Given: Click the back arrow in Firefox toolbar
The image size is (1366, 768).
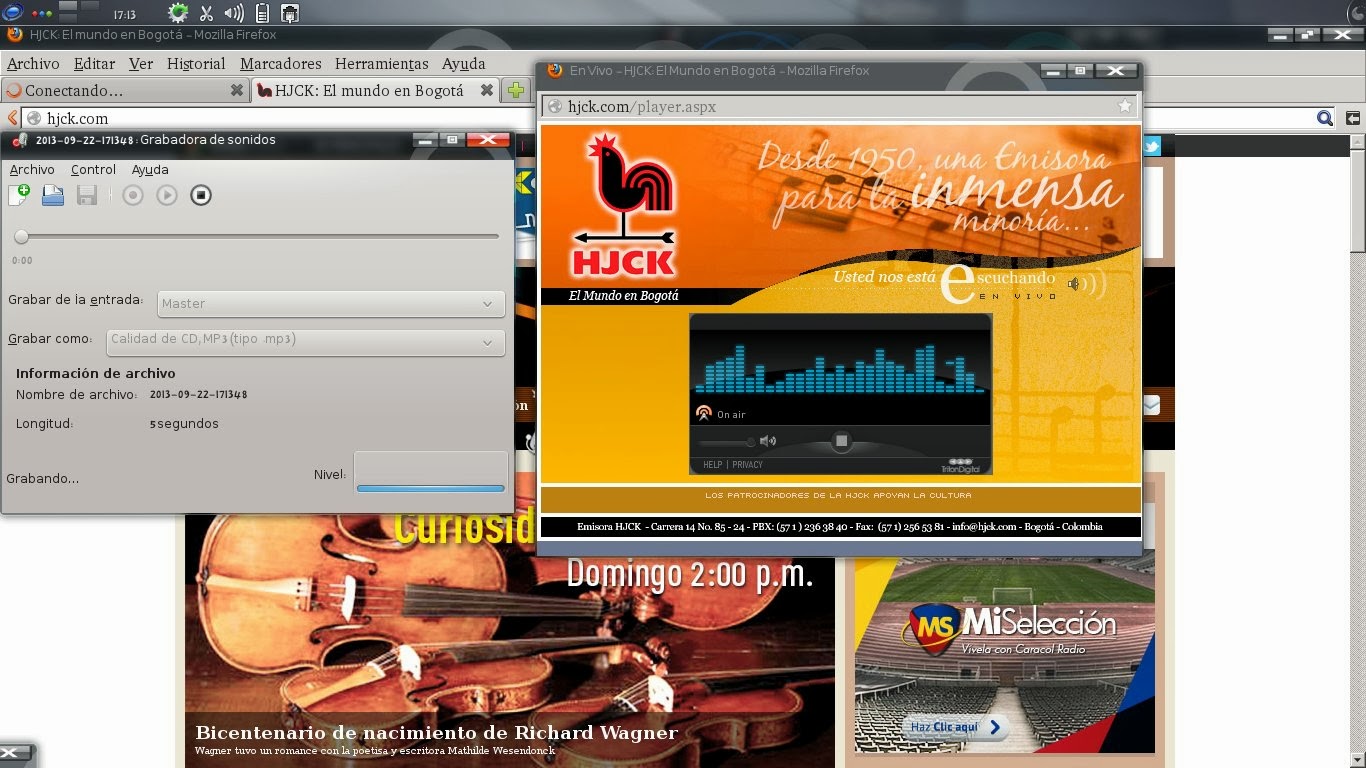Looking at the screenshot, I should coord(12,118).
